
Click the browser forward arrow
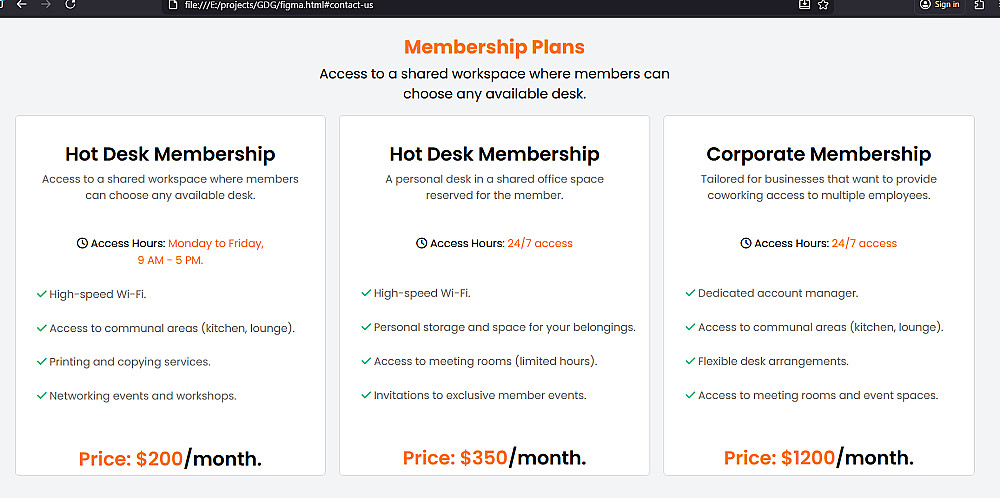(x=45, y=4)
